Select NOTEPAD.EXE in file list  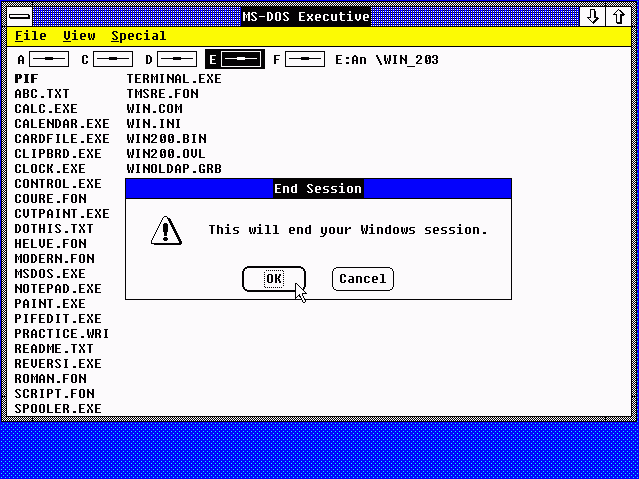tap(57, 288)
